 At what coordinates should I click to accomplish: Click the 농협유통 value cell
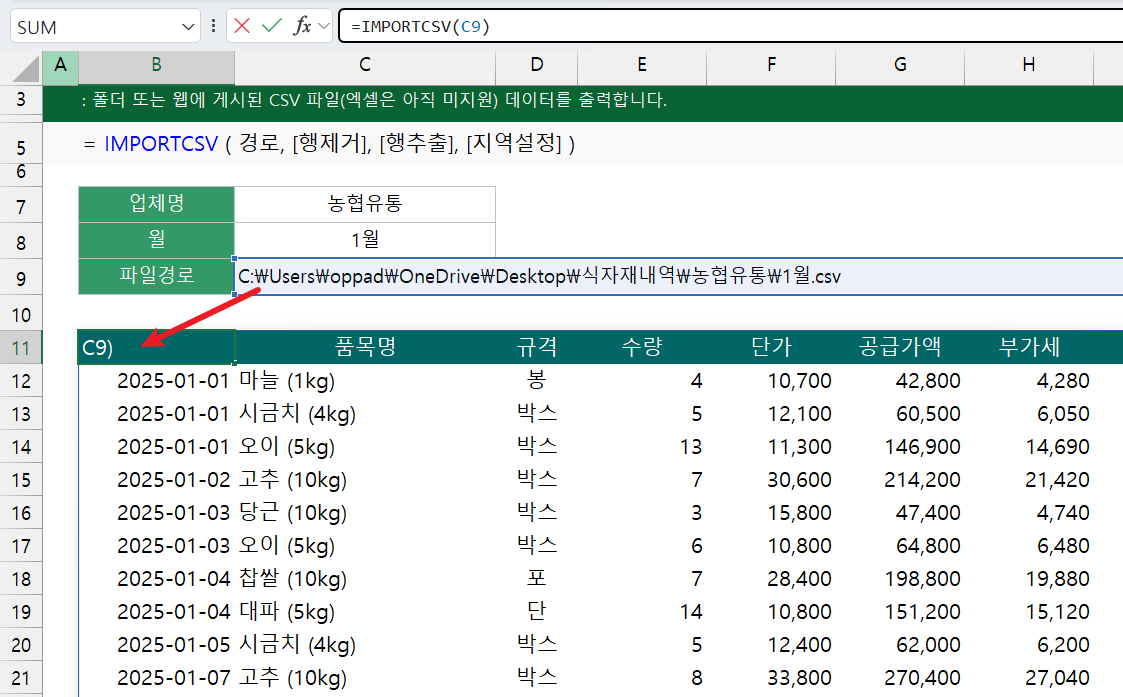point(365,204)
